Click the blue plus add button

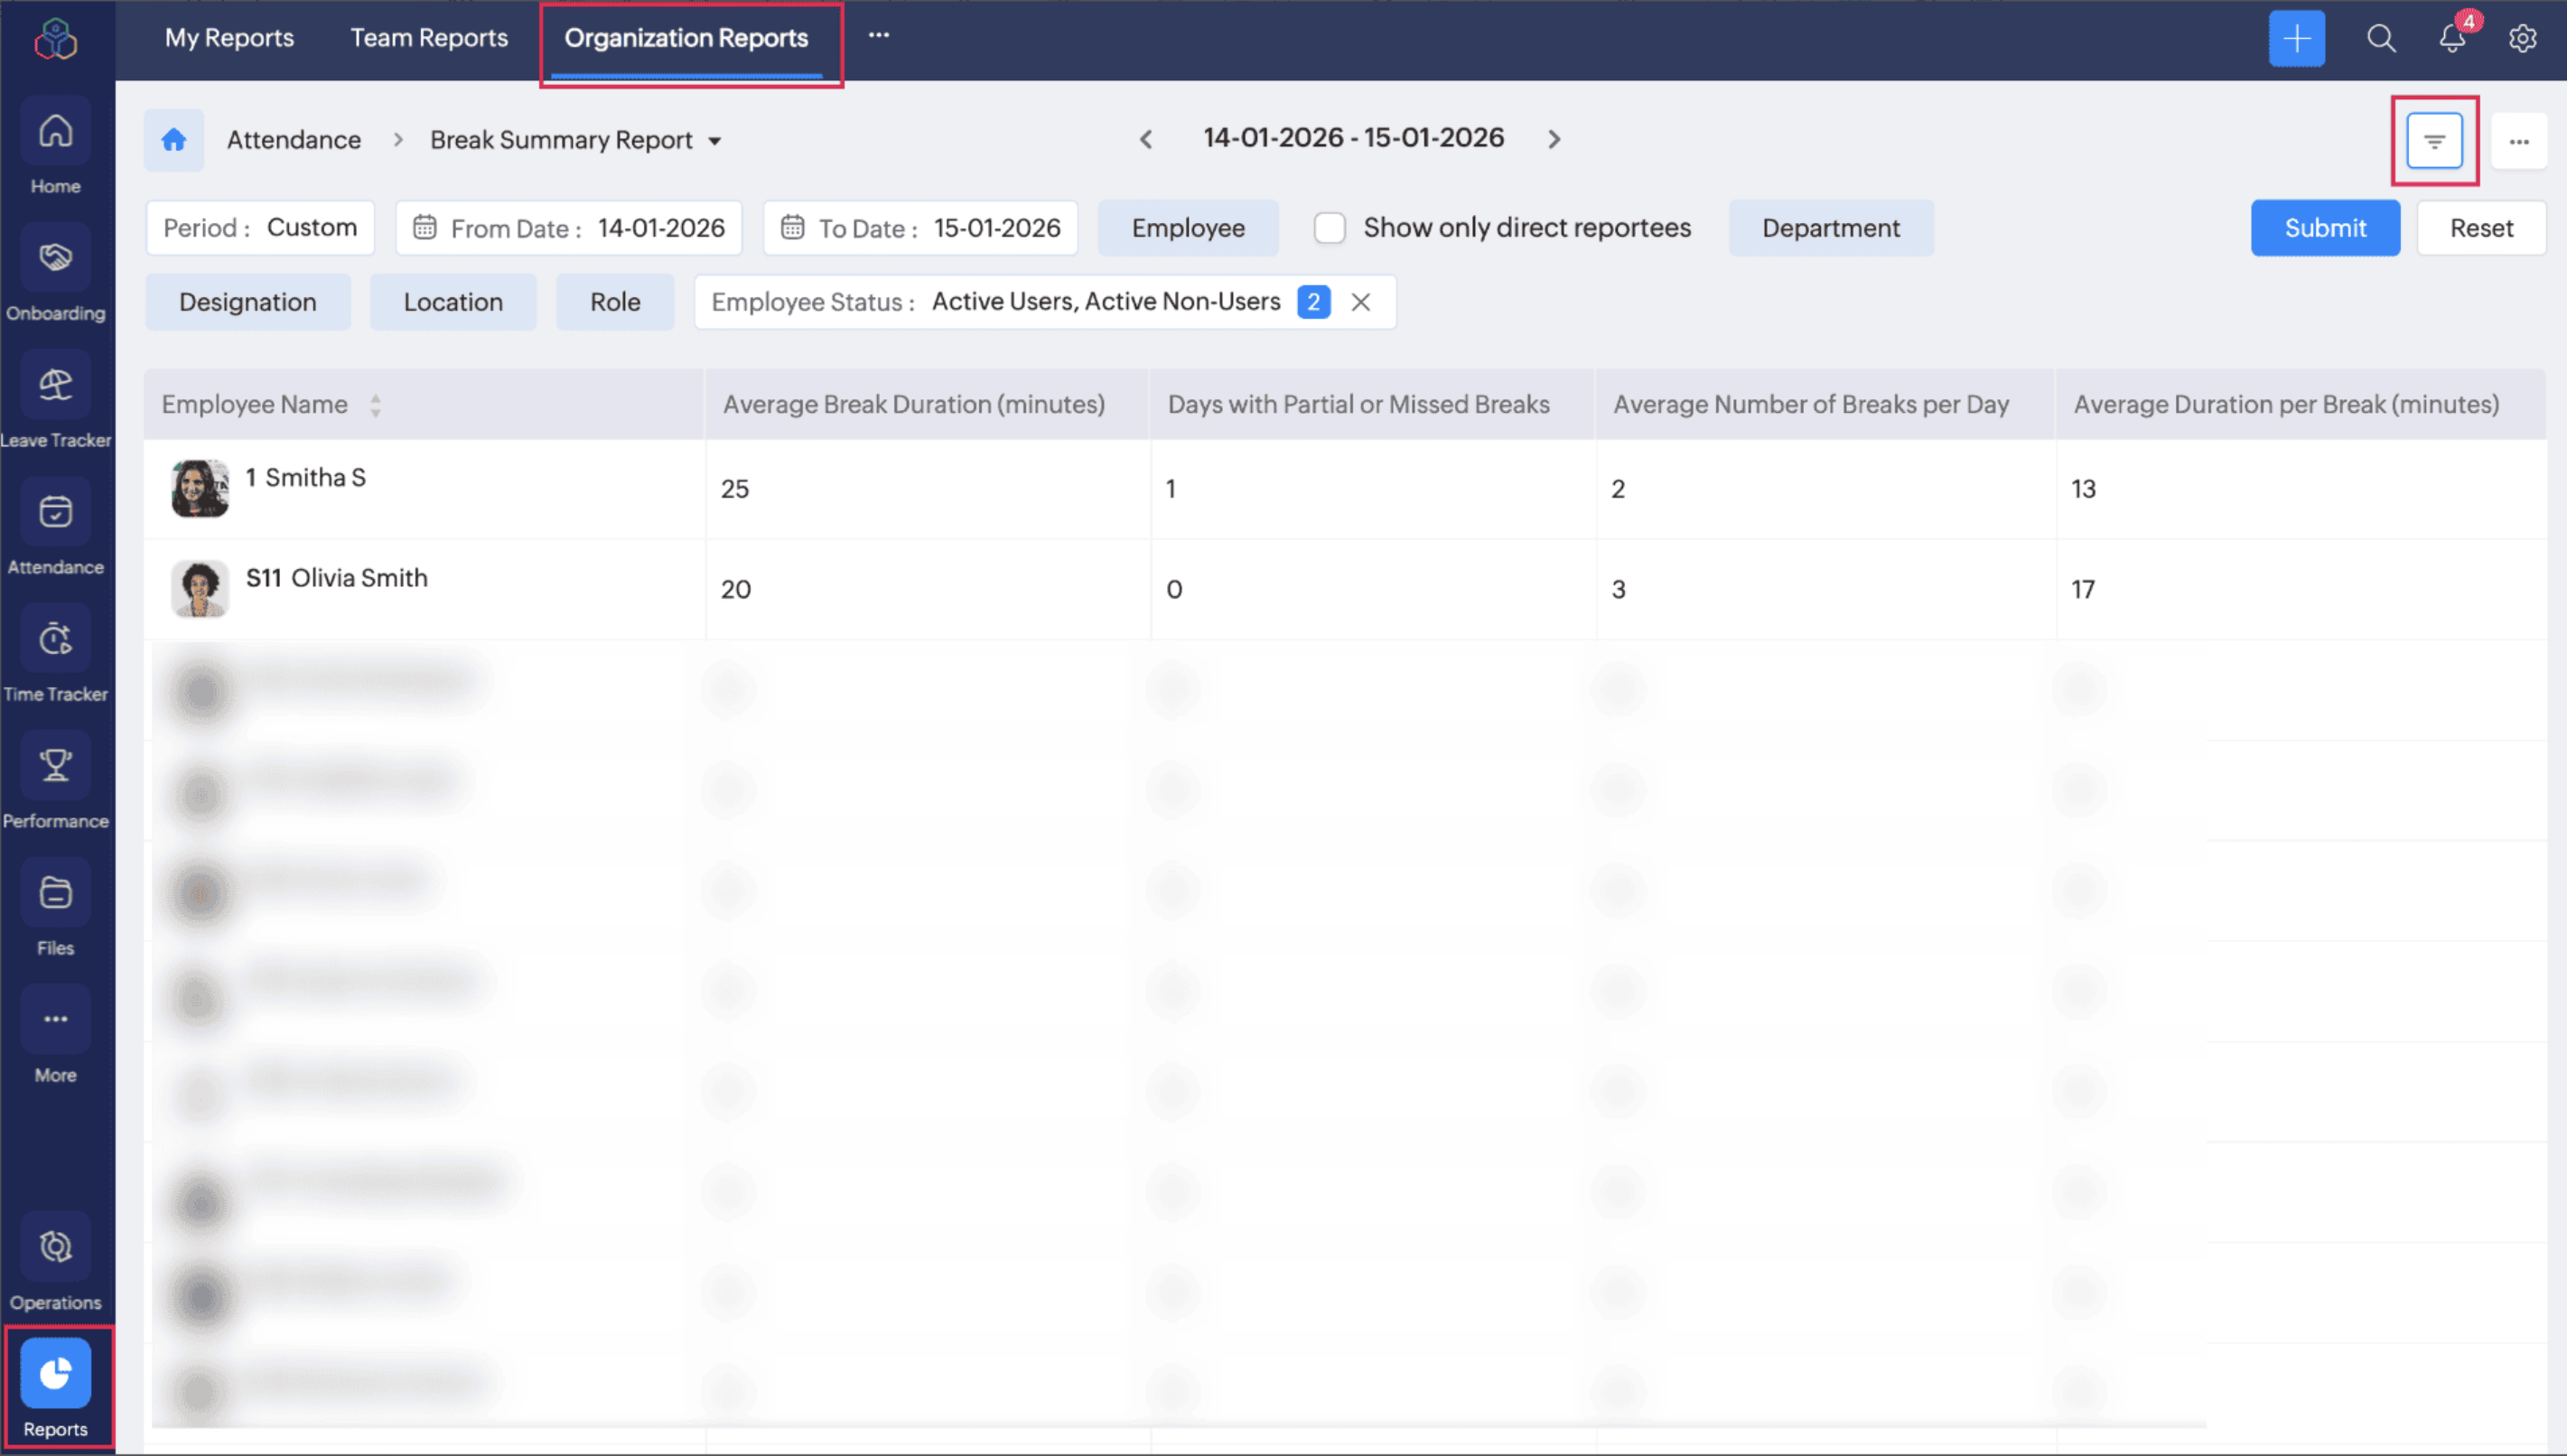pyautogui.click(x=2296, y=39)
